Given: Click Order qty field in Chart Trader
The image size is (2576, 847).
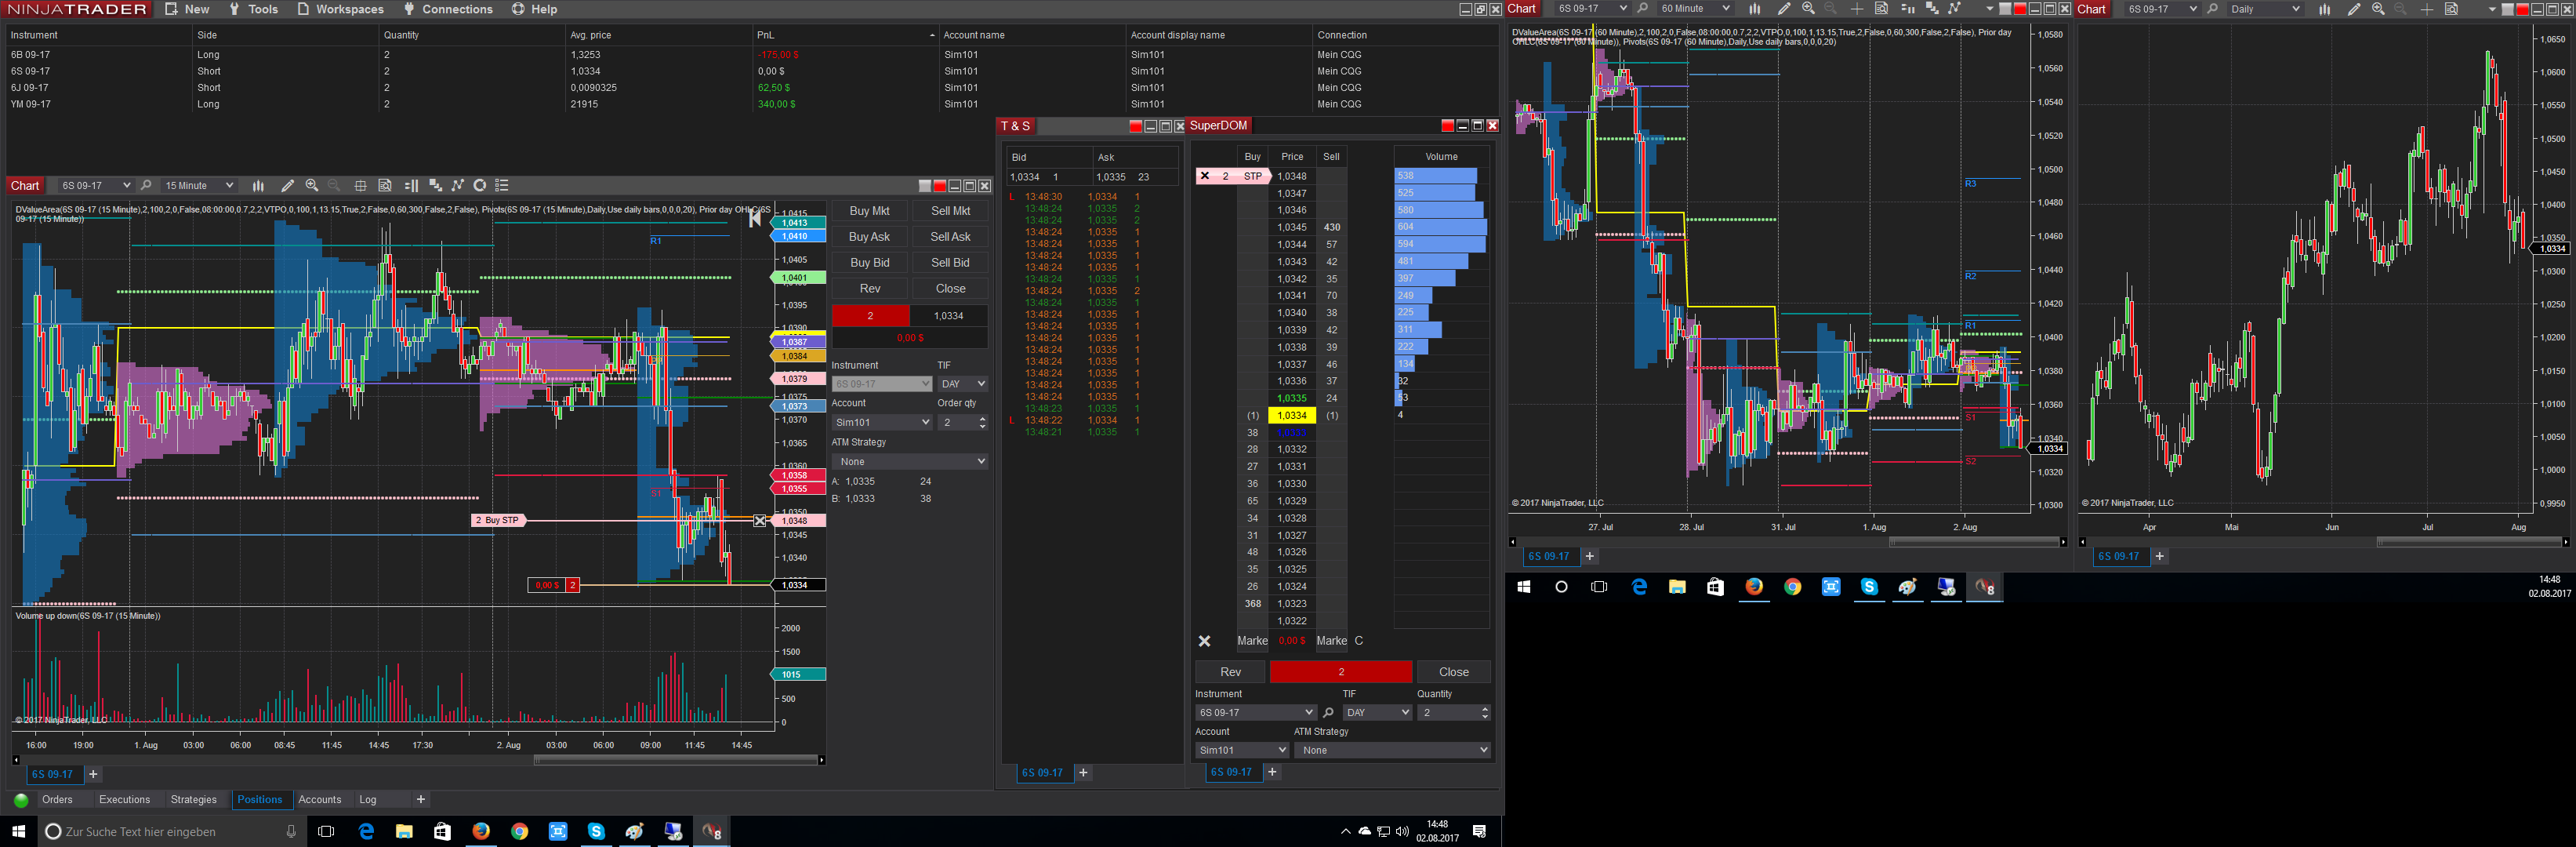Looking at the screenshot, I should (962, 422).
